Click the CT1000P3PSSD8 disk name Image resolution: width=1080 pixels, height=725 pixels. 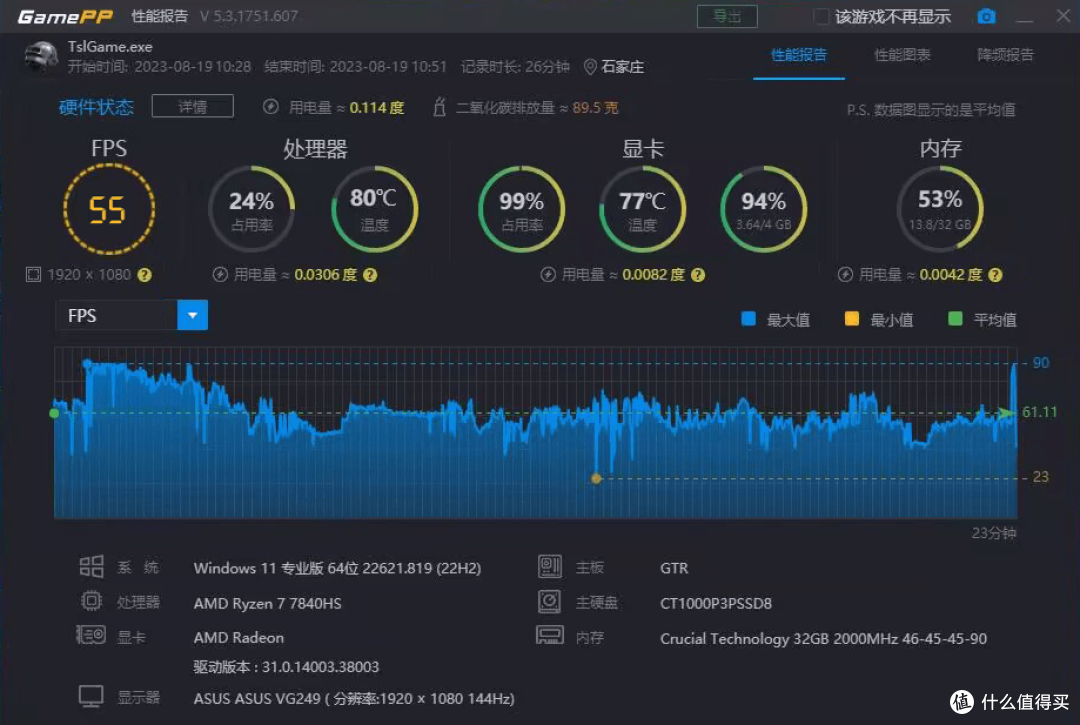tap(716, 603)
